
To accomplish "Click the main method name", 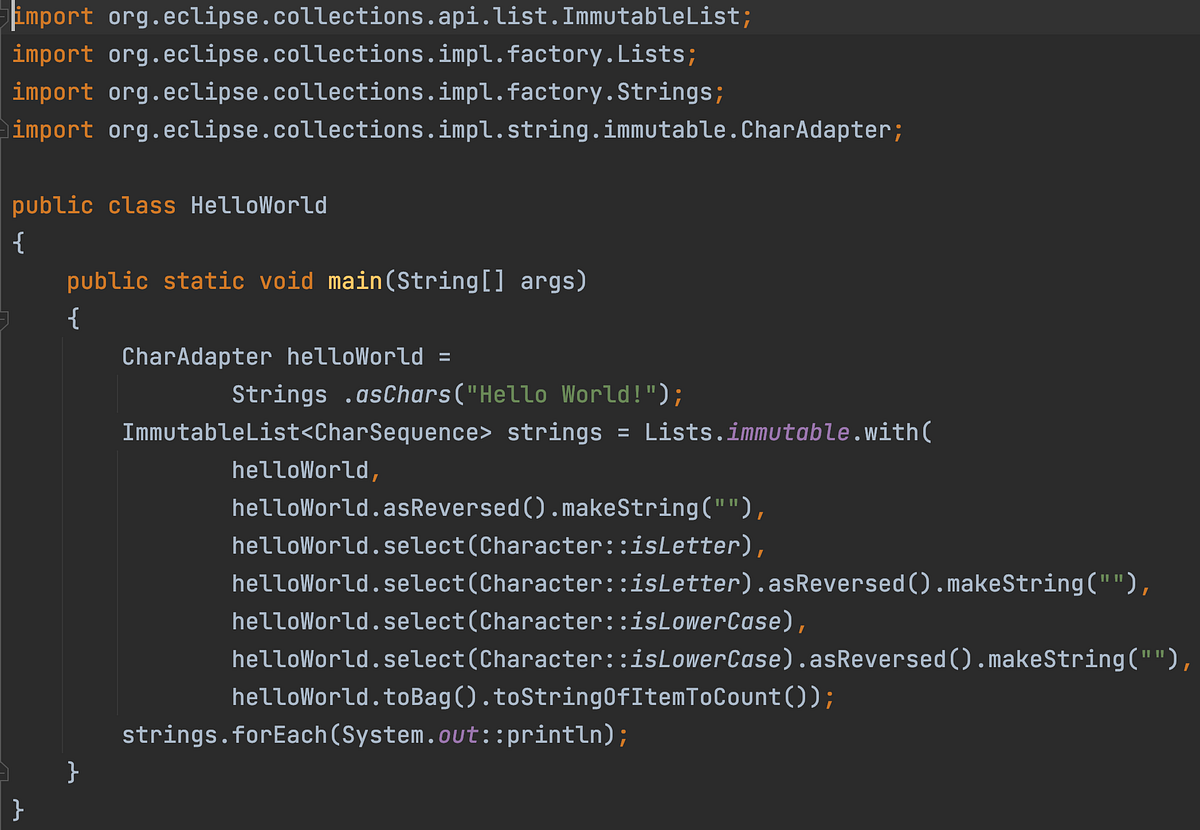I will 355,282.
